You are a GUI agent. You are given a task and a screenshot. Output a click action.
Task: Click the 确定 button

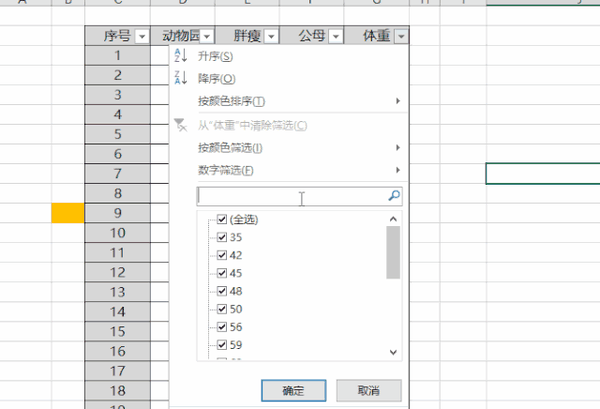click(x=293, y=391)
